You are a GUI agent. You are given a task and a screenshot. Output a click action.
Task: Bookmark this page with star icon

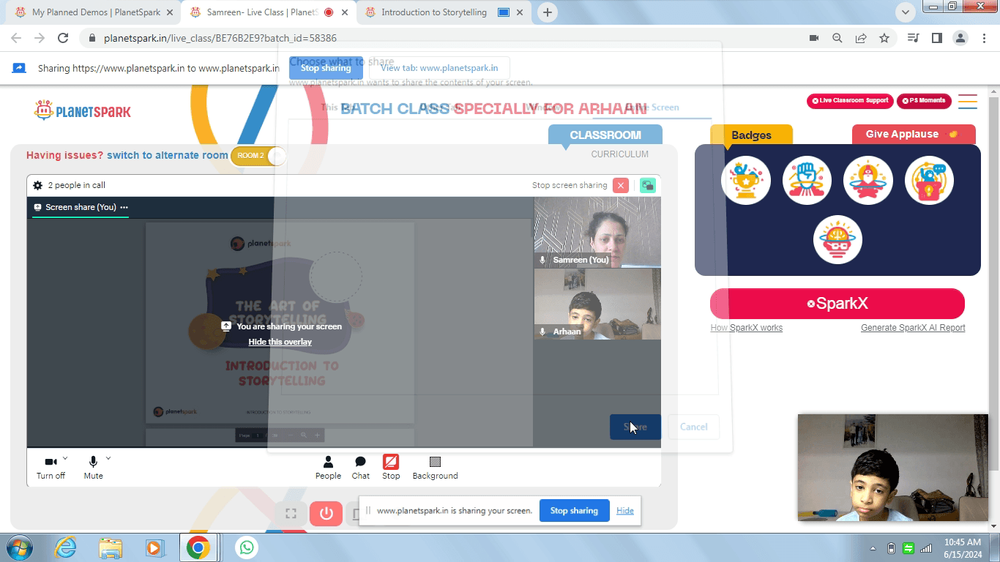884,38
